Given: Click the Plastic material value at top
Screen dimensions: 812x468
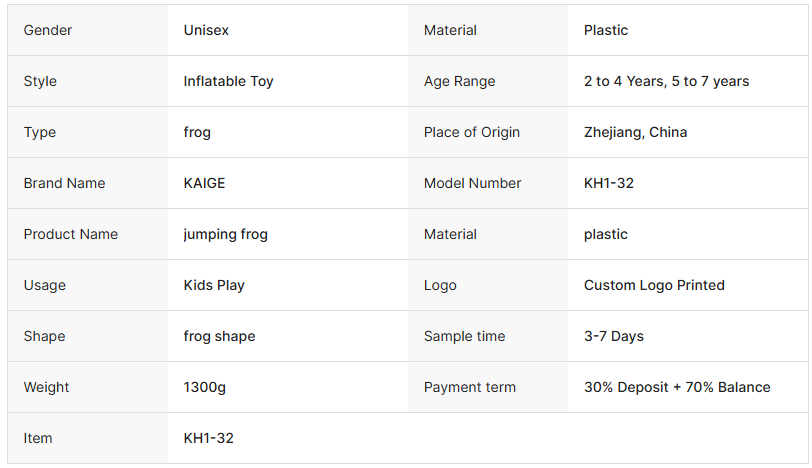Looking at the screenshot, I should tap(606, 30).
